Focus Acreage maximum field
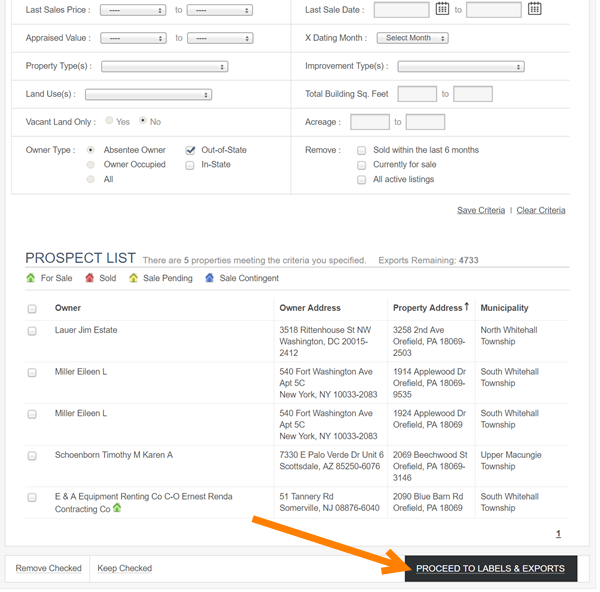600x592 pixels. pyautogui.click(x=425, y=122)
